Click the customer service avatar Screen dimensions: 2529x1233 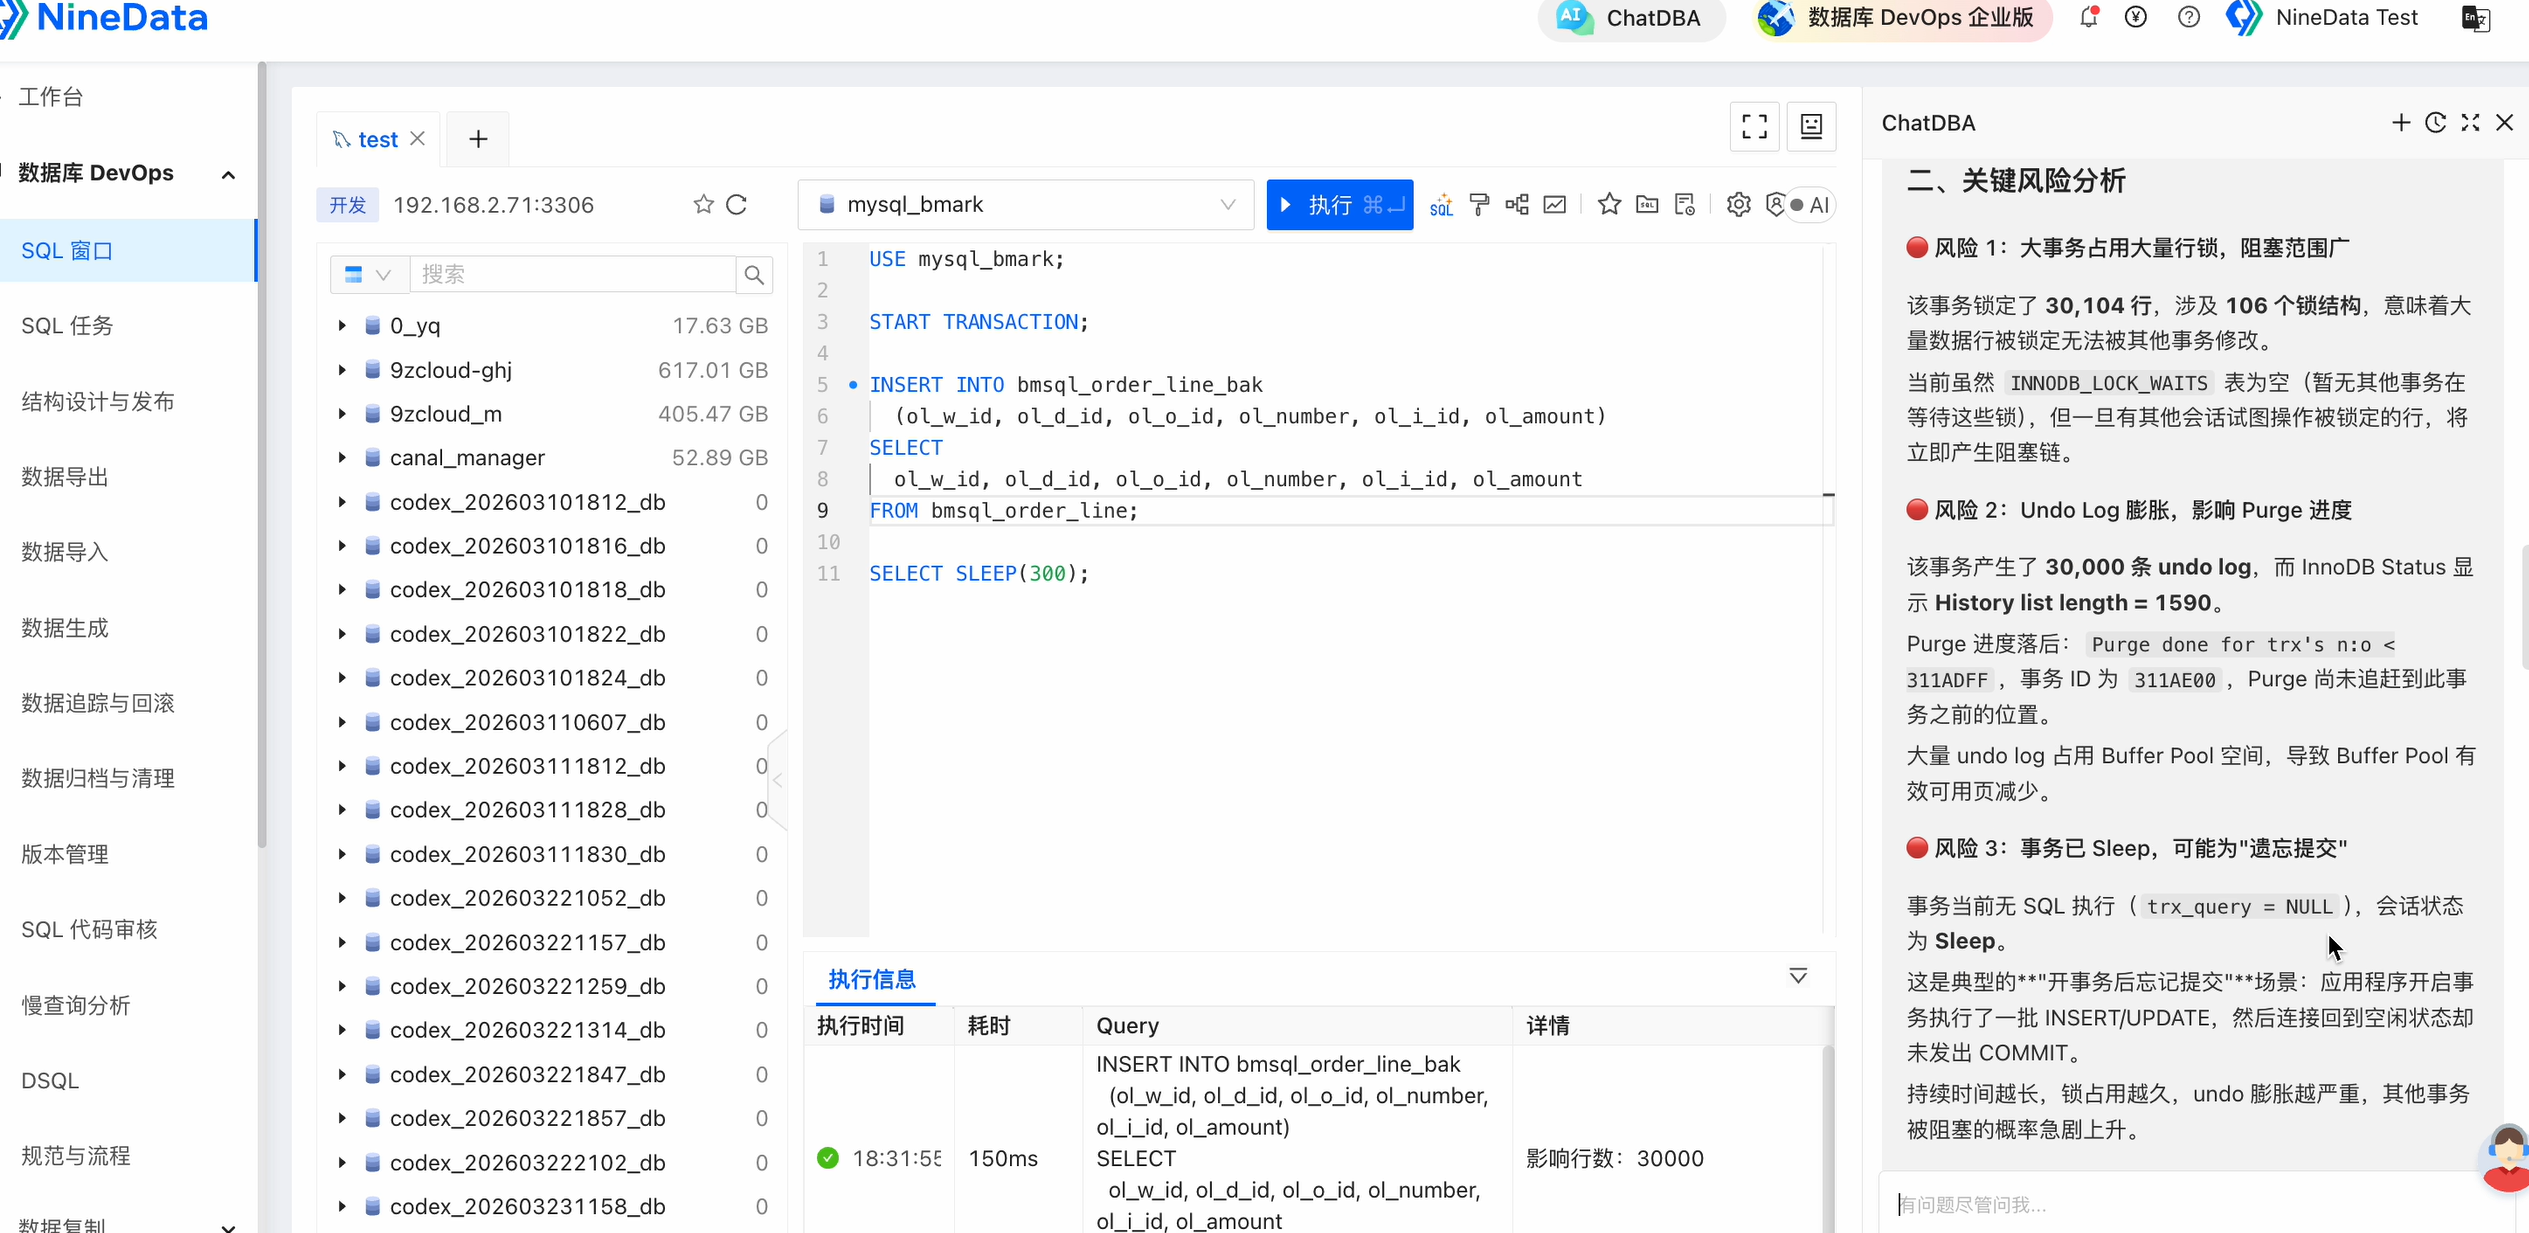(x=2507, y=1157)
